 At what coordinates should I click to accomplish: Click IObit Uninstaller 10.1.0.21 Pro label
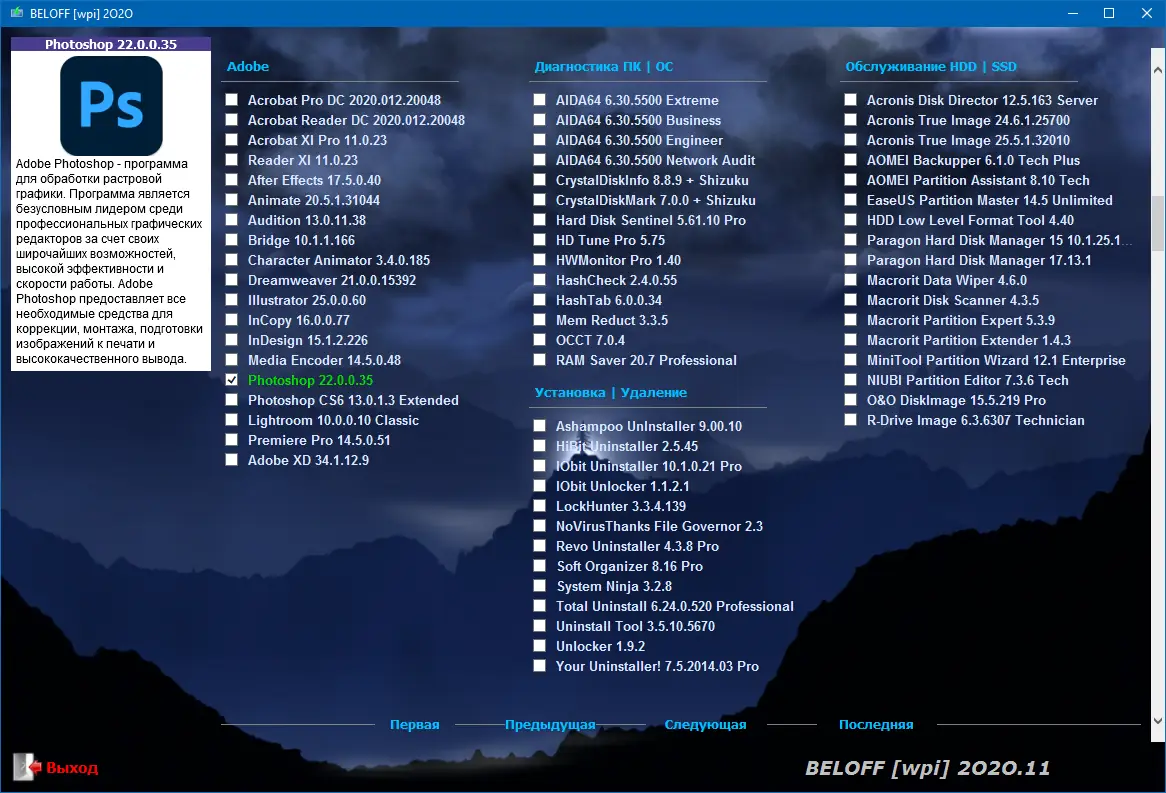648,466
